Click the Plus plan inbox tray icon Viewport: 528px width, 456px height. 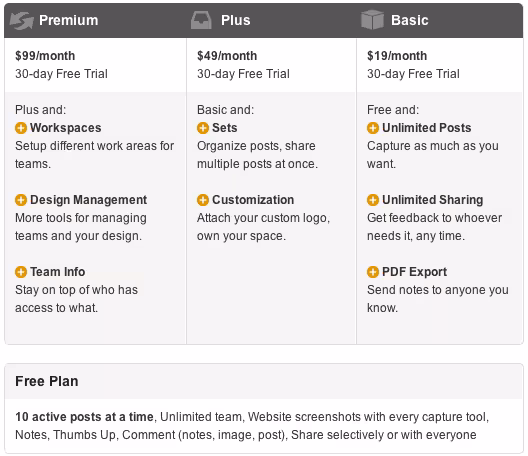201,20
